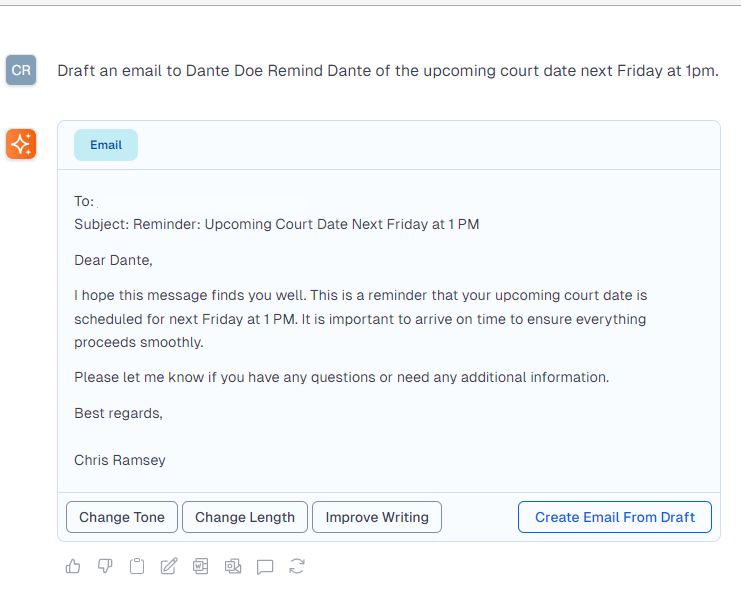Mark the draft with thumbs down
Image resolution: width=741 pixels, height=606 pixels.
tap(105, 566)
